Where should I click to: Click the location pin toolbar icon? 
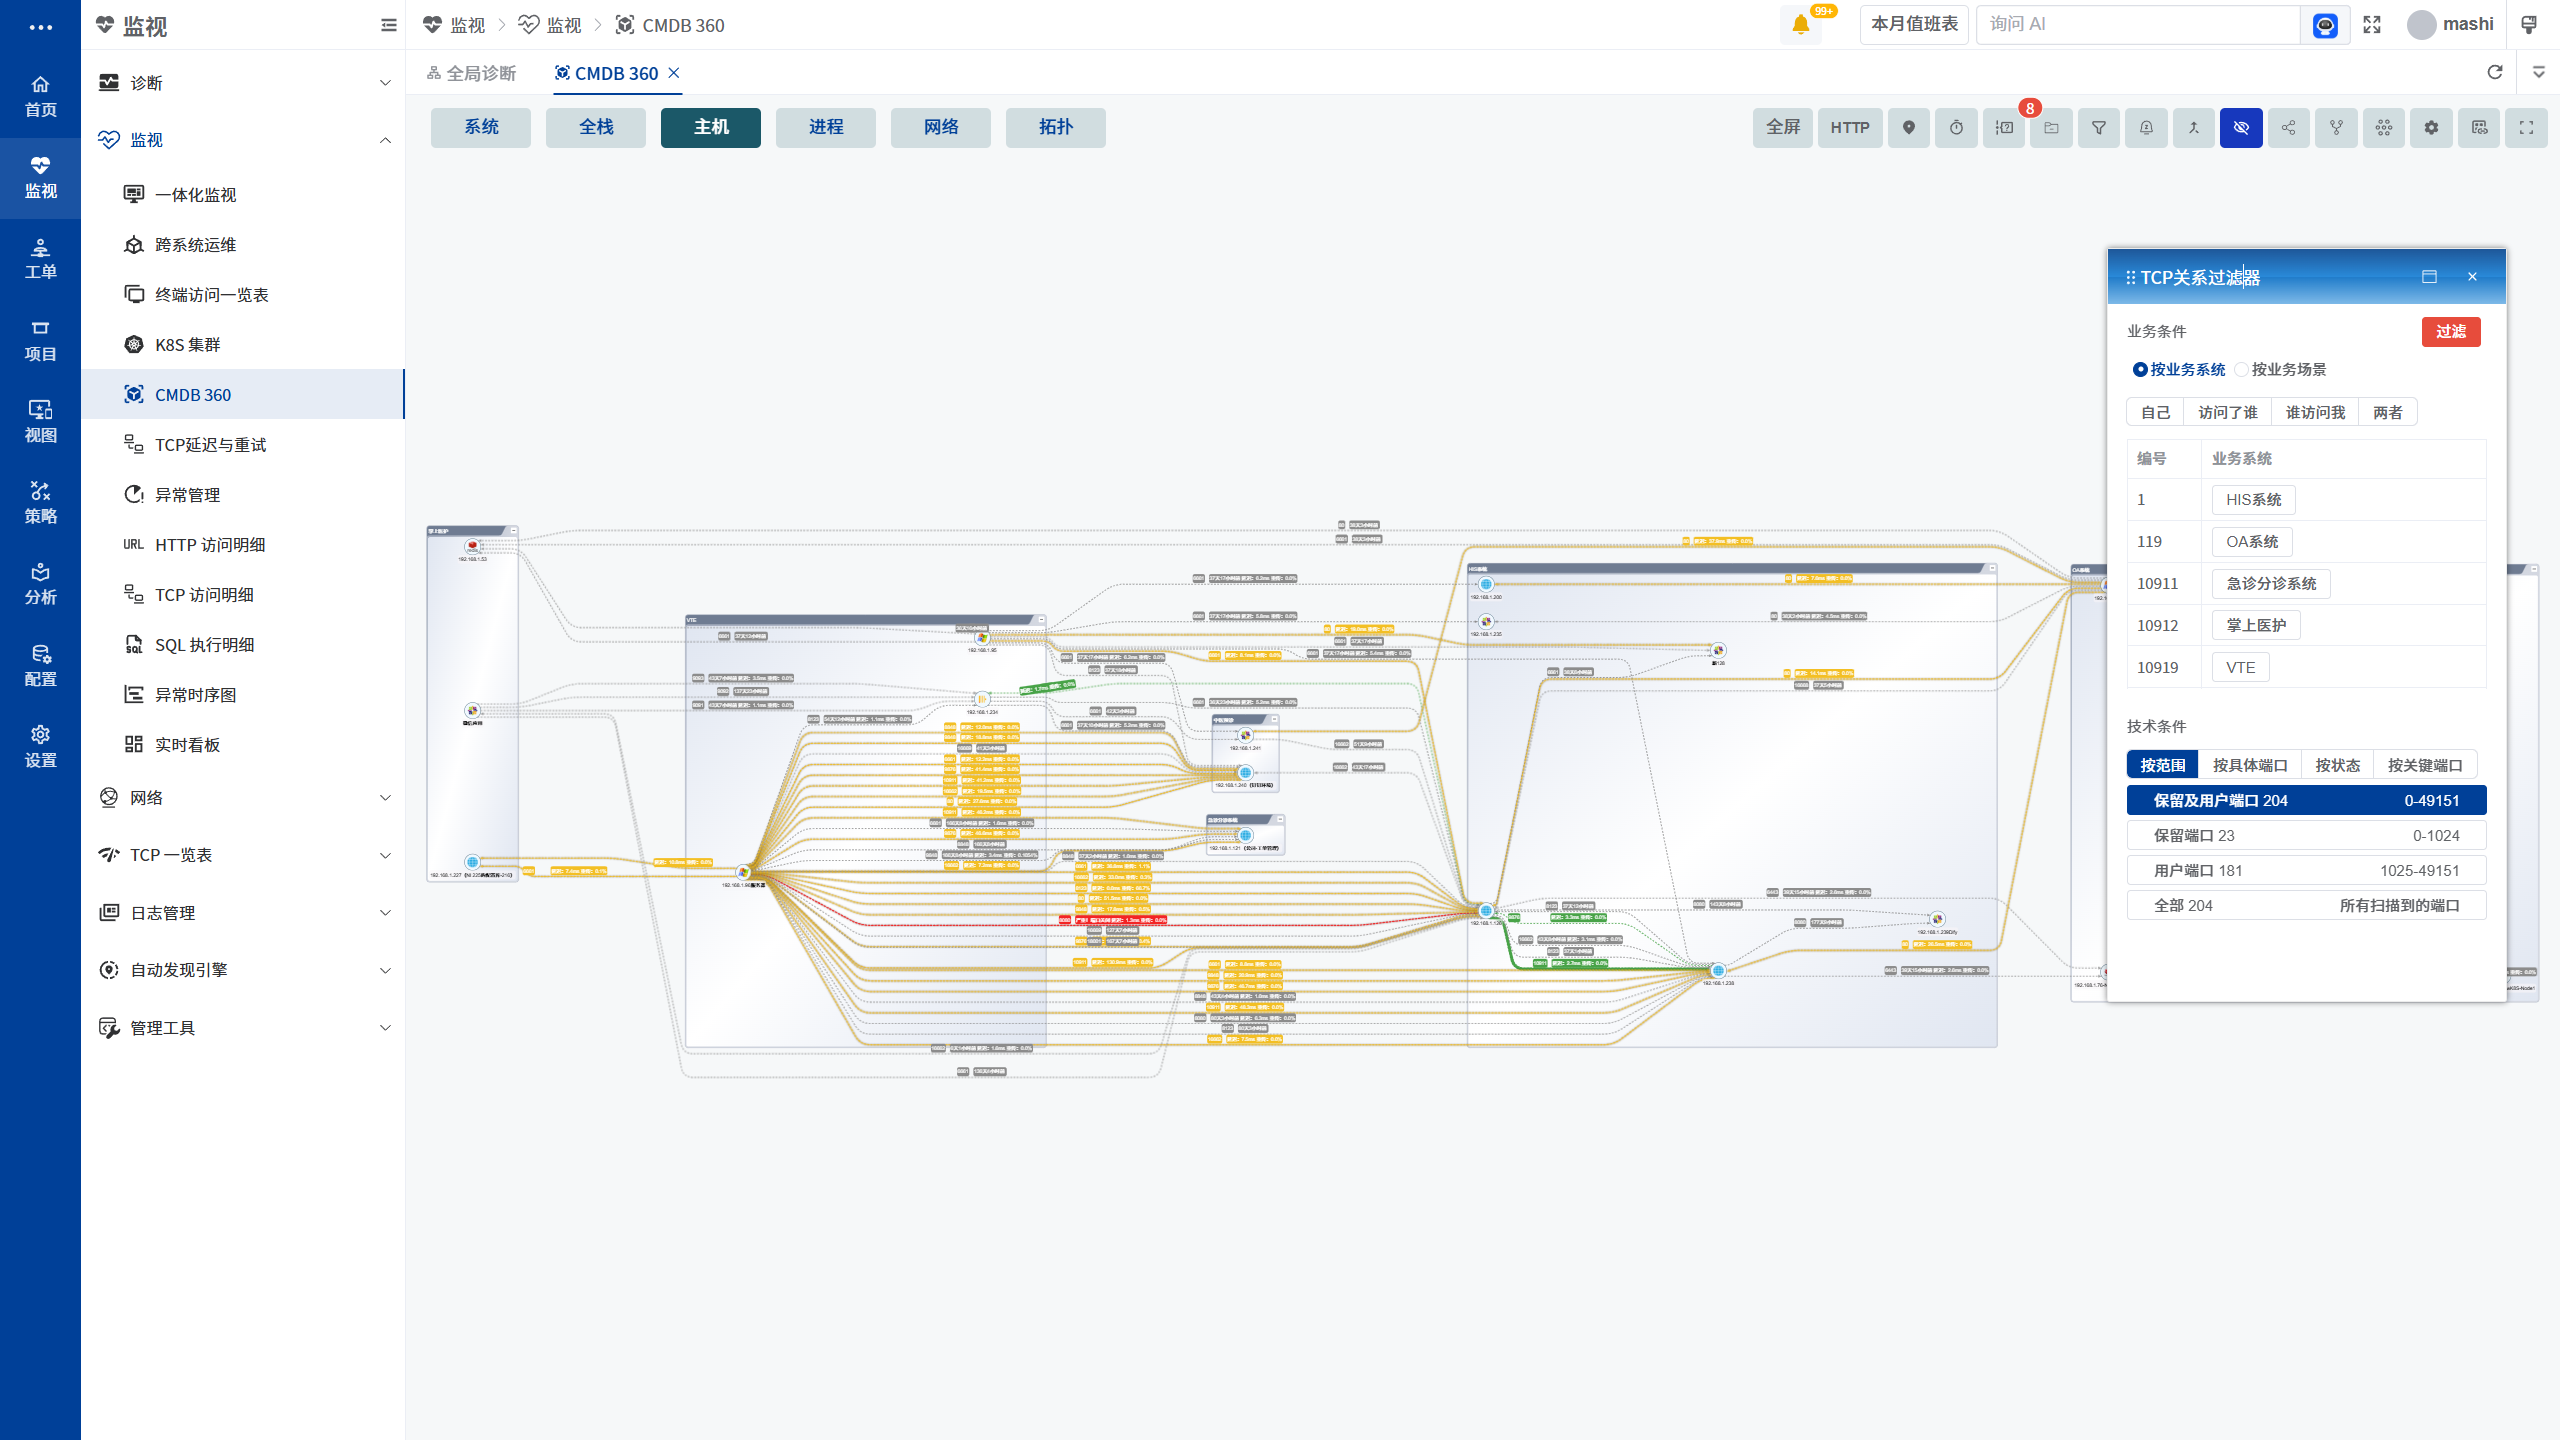click(1909, 128)
